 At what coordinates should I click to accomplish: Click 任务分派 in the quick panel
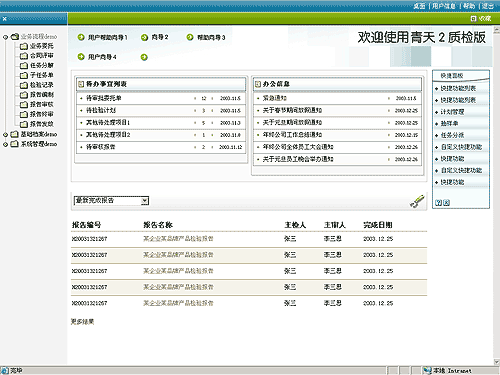point(452,135)
